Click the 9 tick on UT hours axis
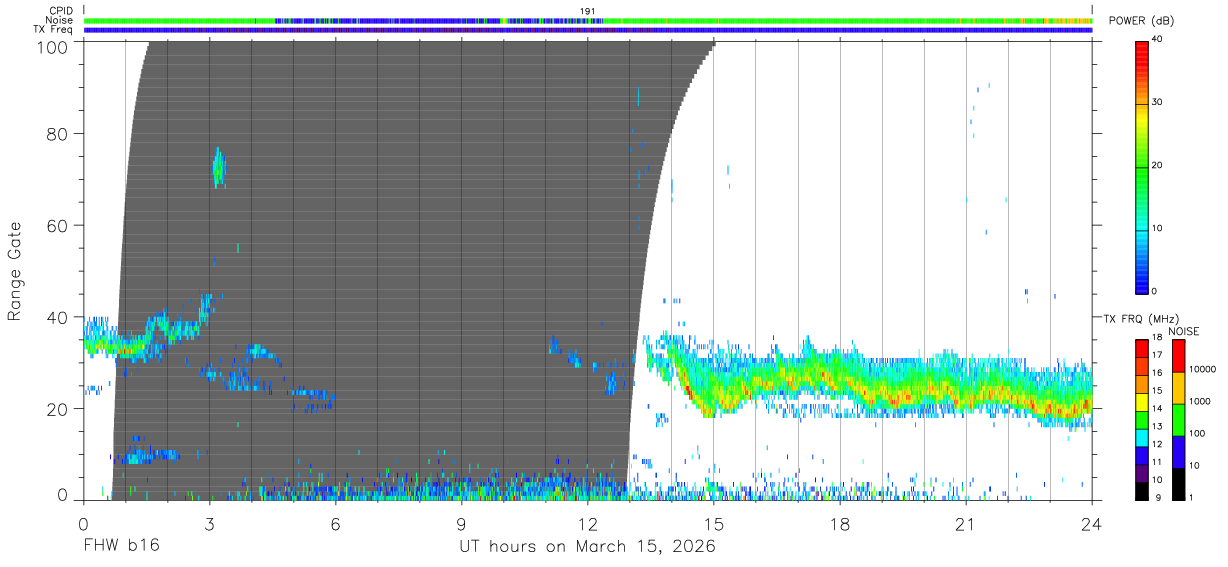 point(461,523)
